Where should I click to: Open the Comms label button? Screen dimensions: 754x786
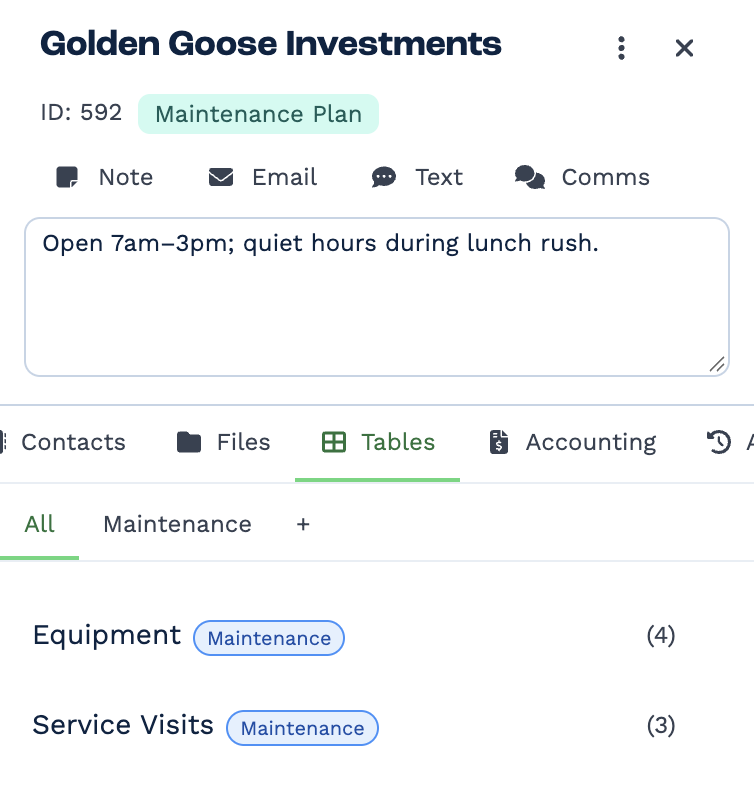(x=606, y=177)
